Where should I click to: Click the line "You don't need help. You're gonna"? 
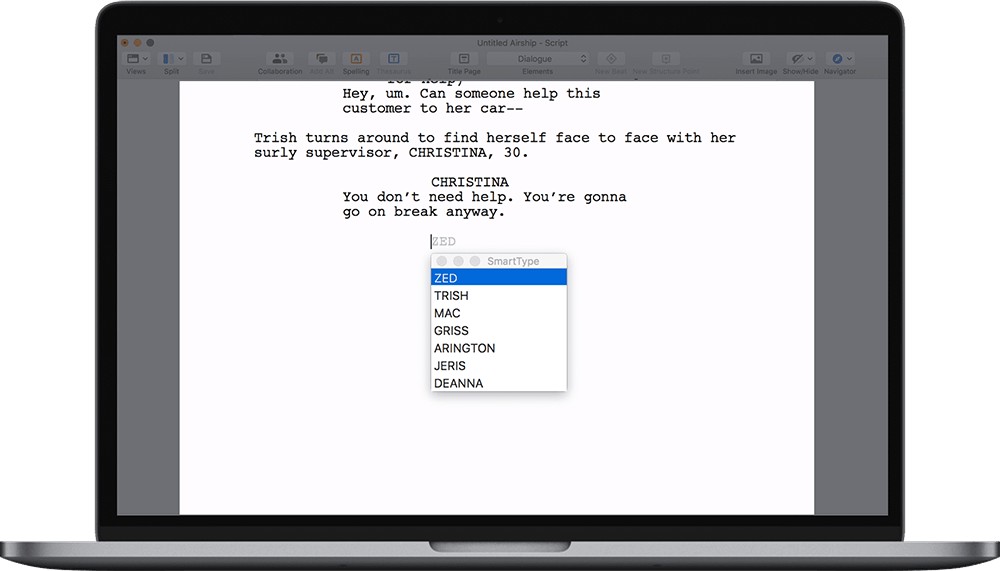484,197
